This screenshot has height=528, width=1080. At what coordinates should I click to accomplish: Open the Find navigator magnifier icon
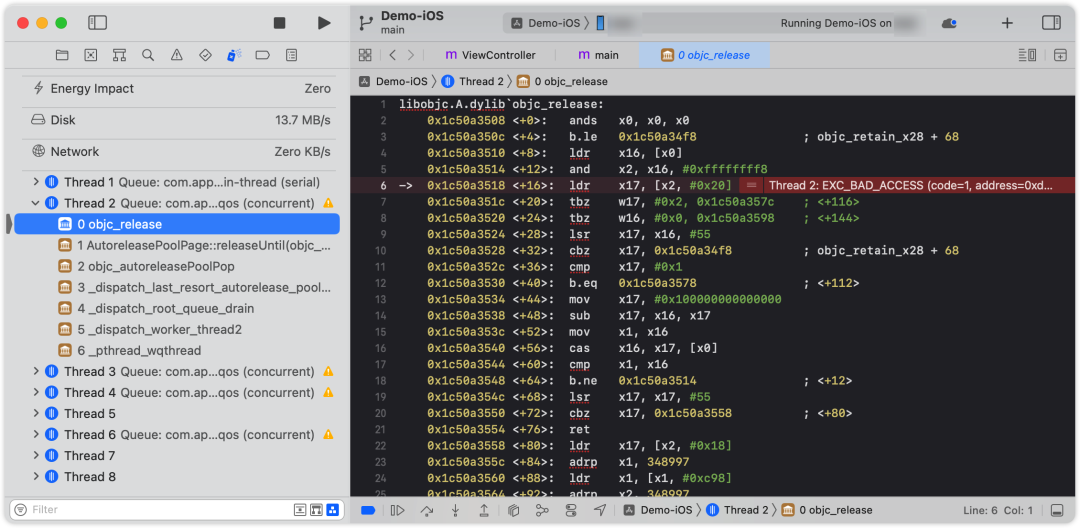click(148, 55)
